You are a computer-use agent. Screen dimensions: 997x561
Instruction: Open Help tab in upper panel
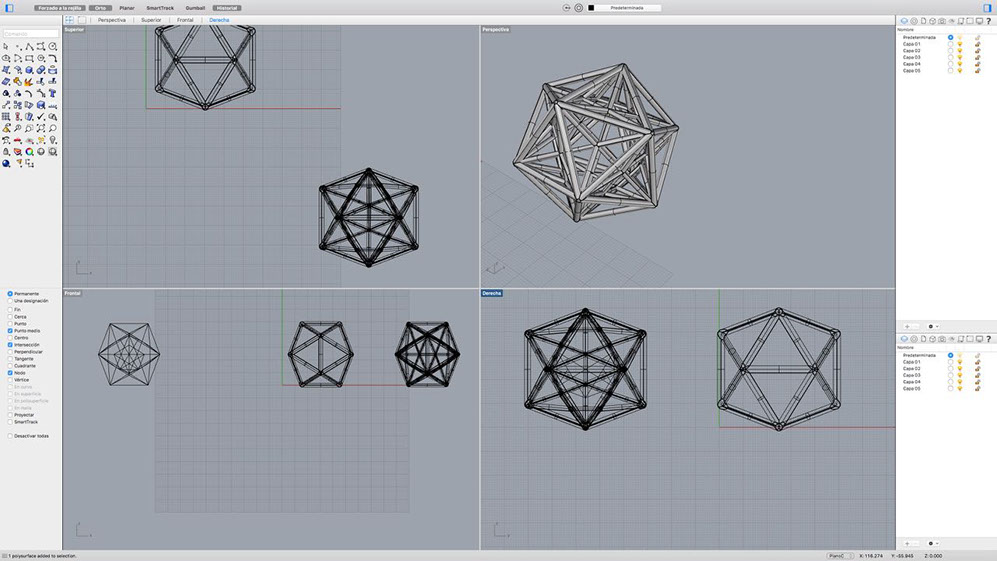[x=988, y=21]
